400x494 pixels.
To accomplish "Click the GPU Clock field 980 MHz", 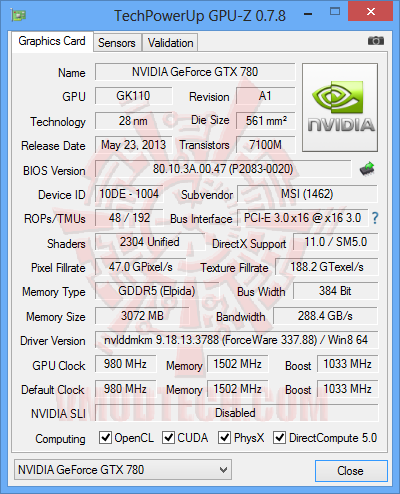I will (126, 364).
